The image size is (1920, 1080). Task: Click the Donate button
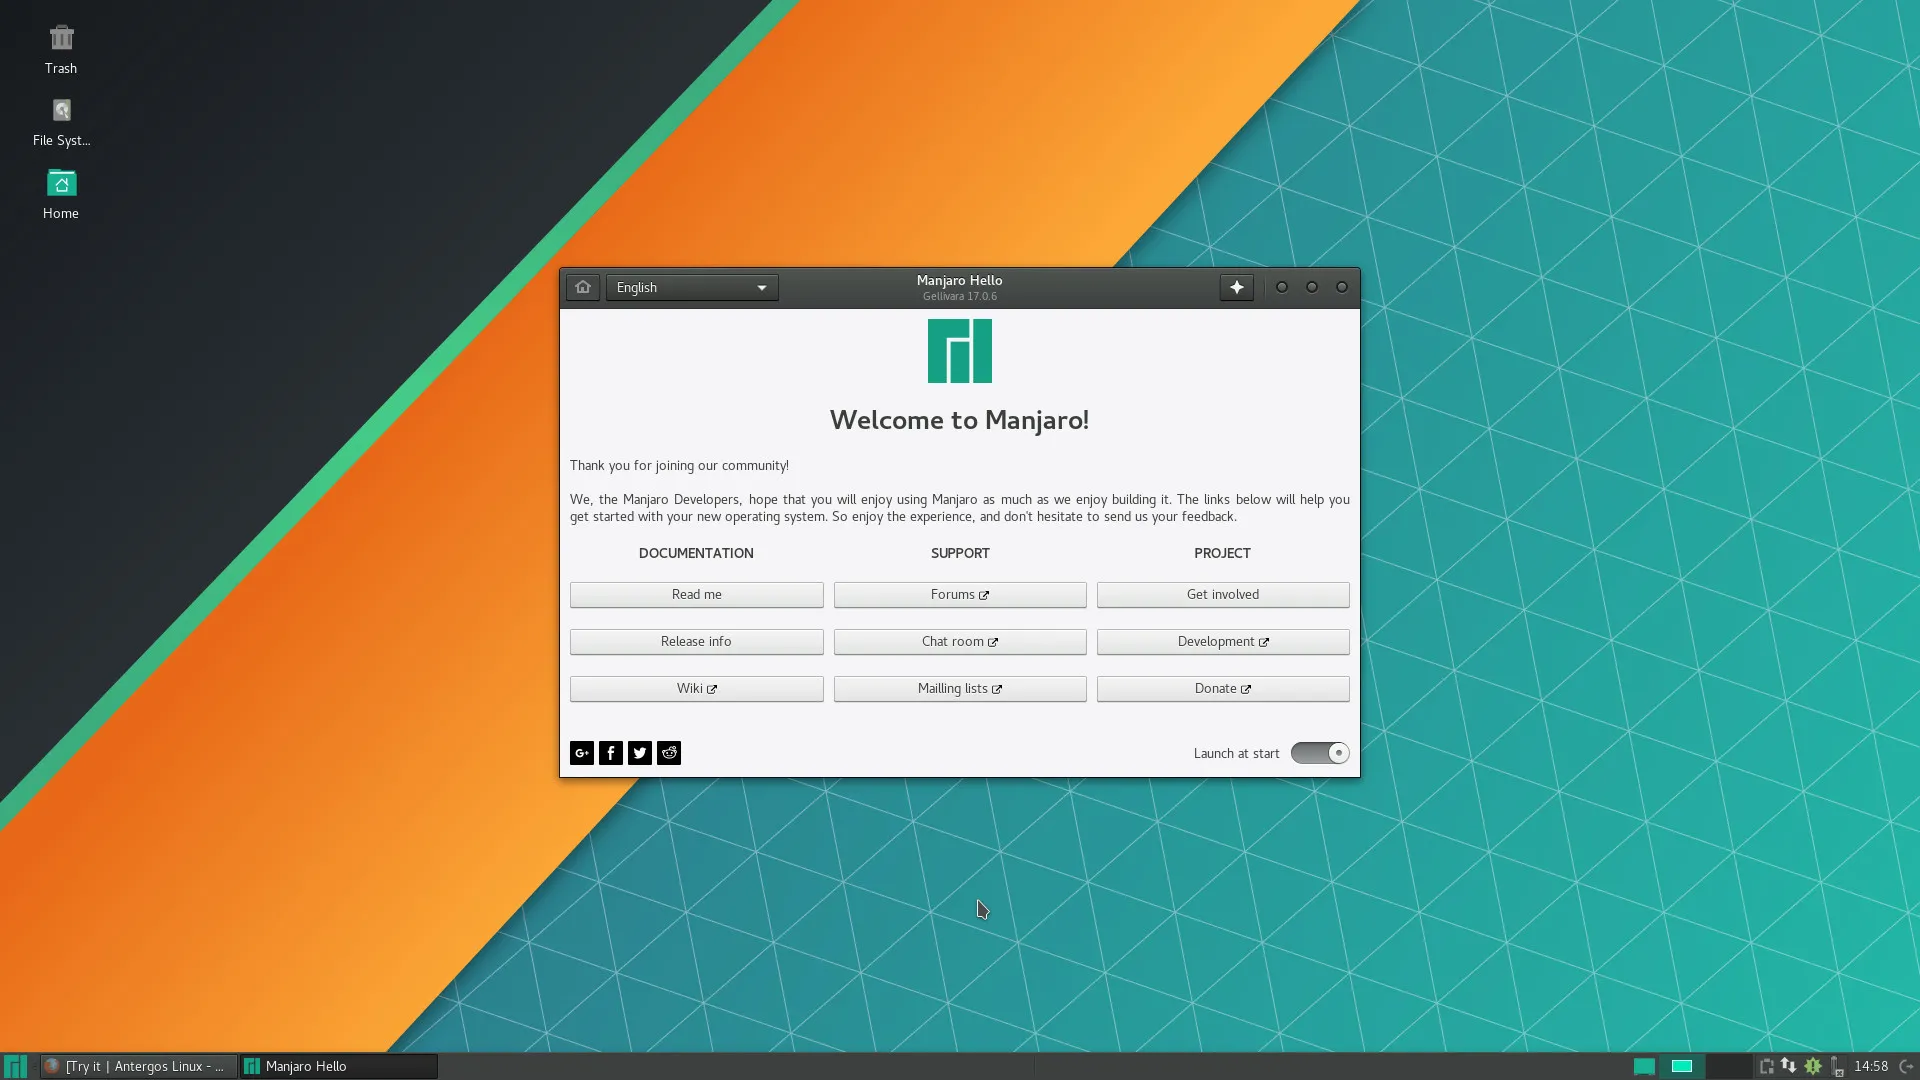(x=1222, y=688)
